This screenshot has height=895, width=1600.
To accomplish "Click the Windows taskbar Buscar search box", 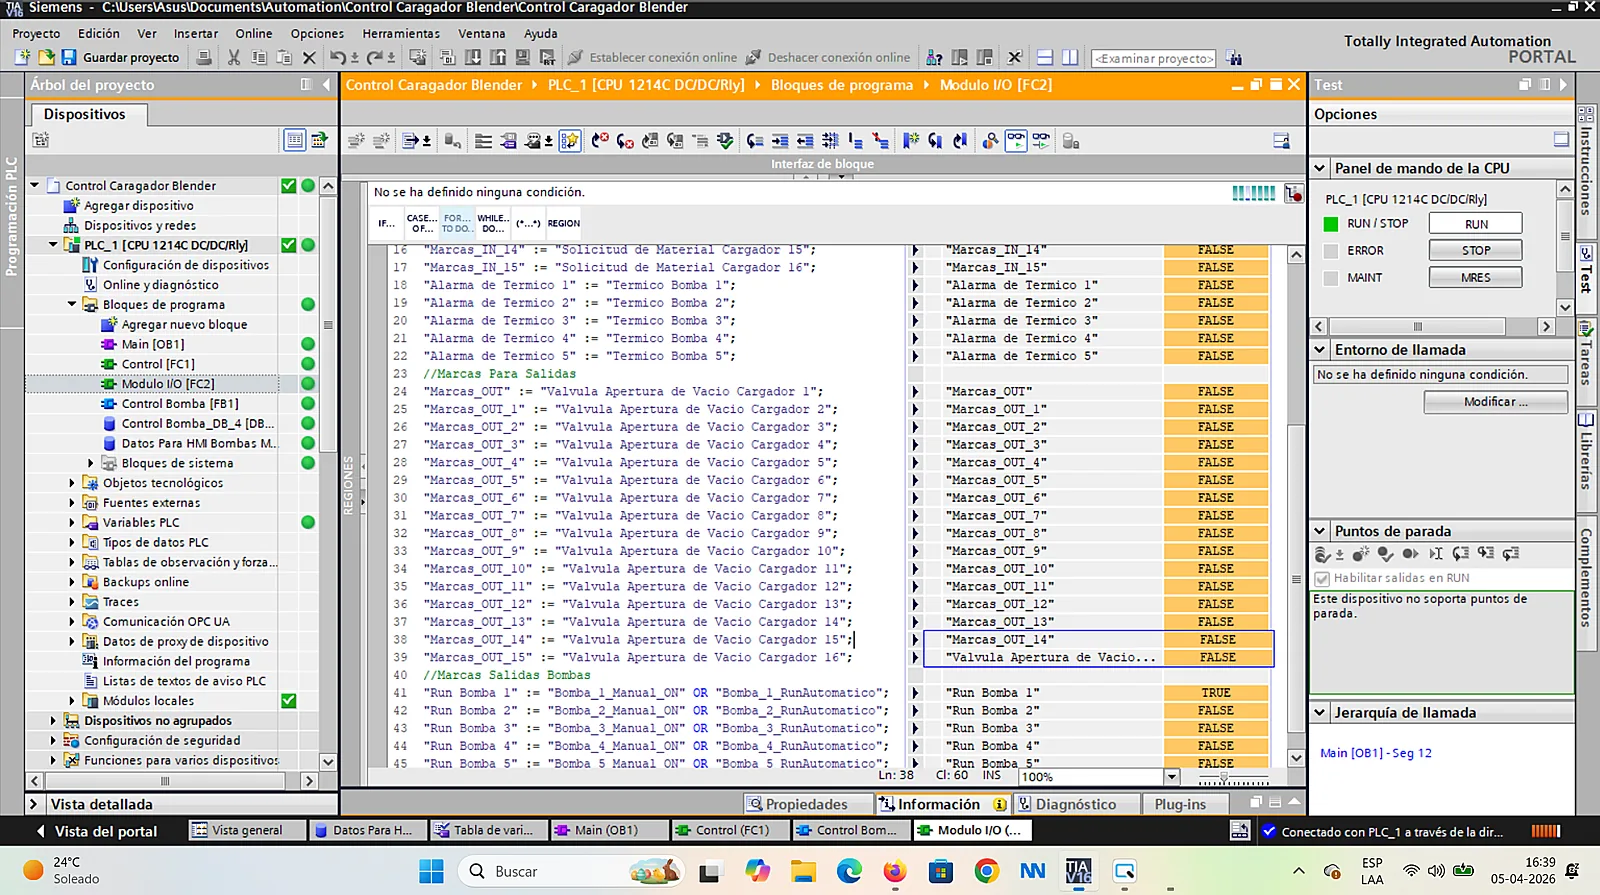I will tap(572, 871).
